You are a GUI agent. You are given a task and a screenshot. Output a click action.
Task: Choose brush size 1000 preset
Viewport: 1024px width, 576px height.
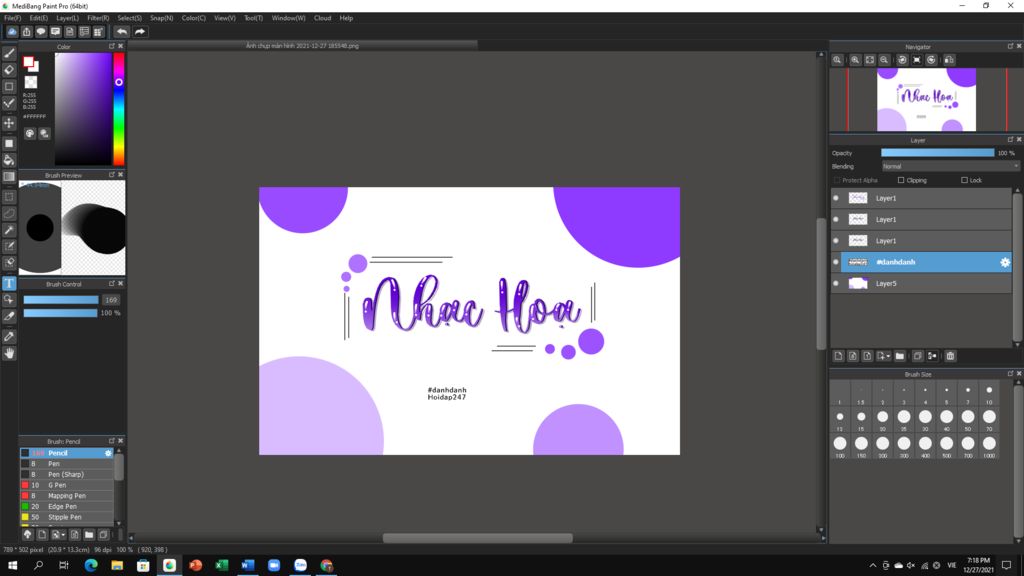pos(989,447)
